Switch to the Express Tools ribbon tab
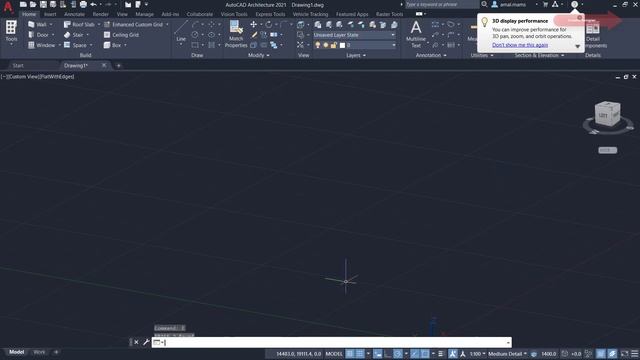640x360 pixels. (x=270, y=14)
